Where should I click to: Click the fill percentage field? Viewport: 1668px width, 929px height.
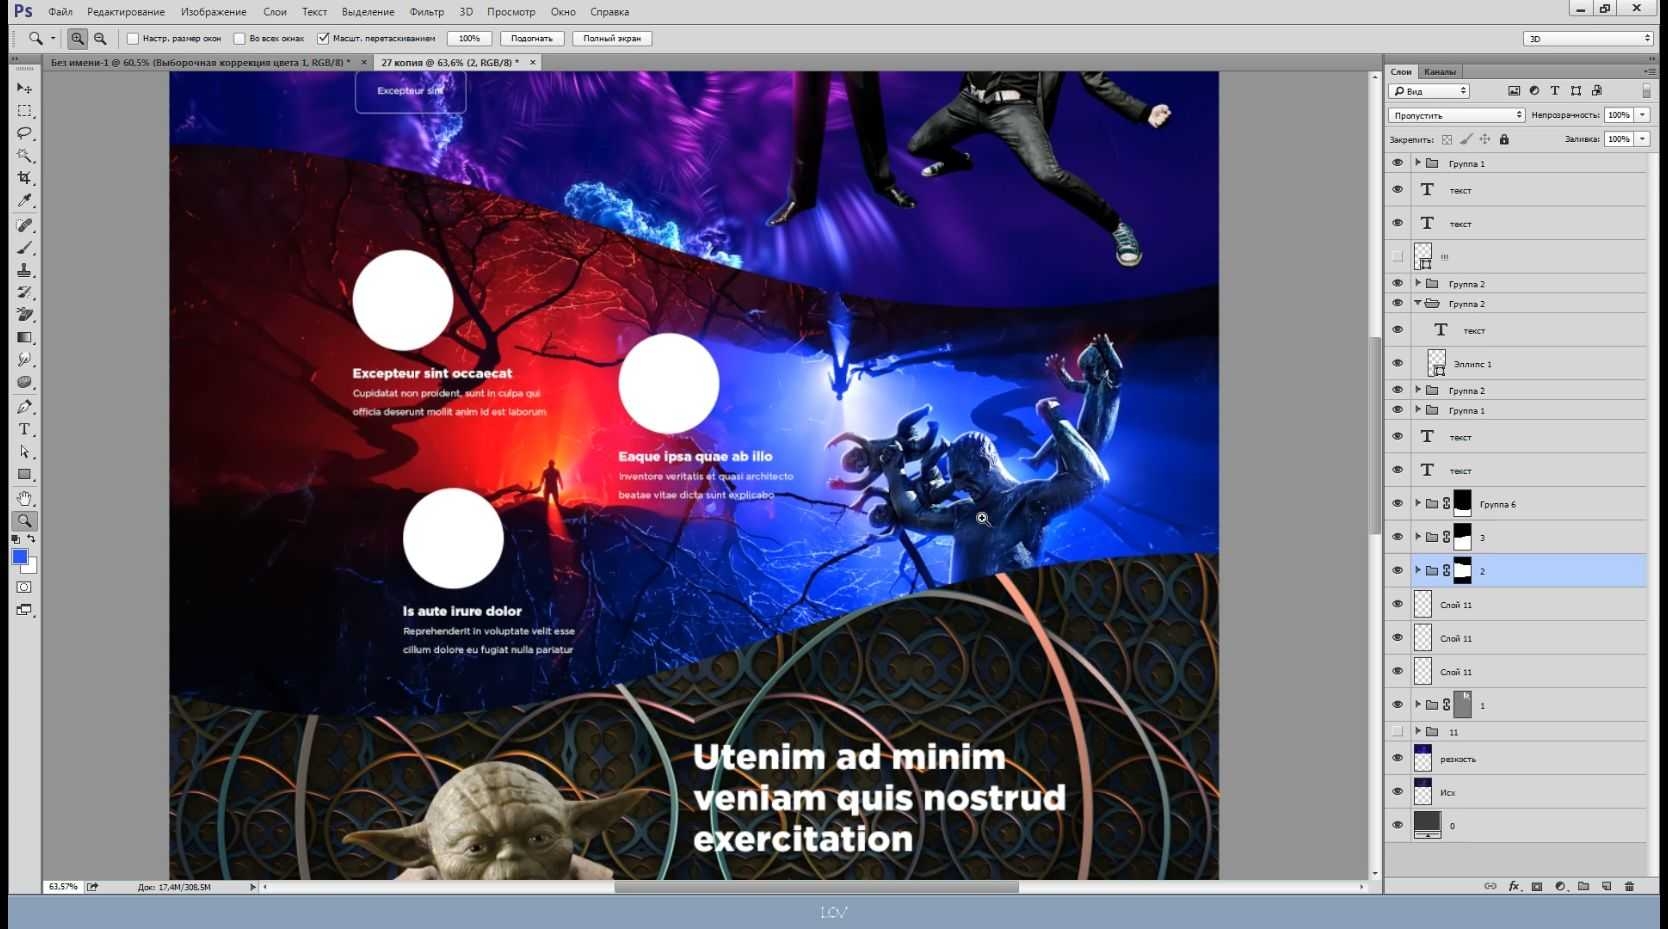coord(1618,139)
